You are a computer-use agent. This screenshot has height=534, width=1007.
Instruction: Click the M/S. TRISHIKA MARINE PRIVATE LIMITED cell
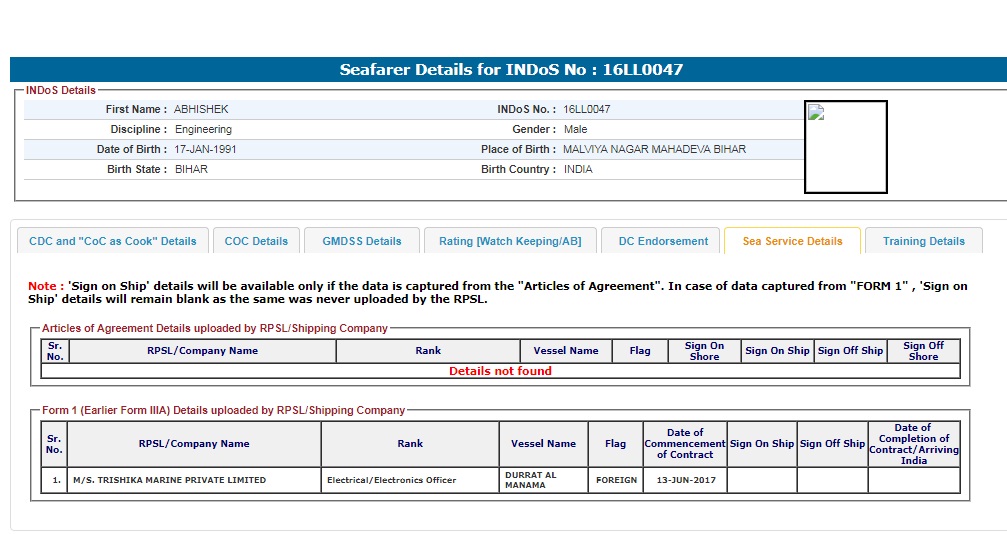pos(194,480)
